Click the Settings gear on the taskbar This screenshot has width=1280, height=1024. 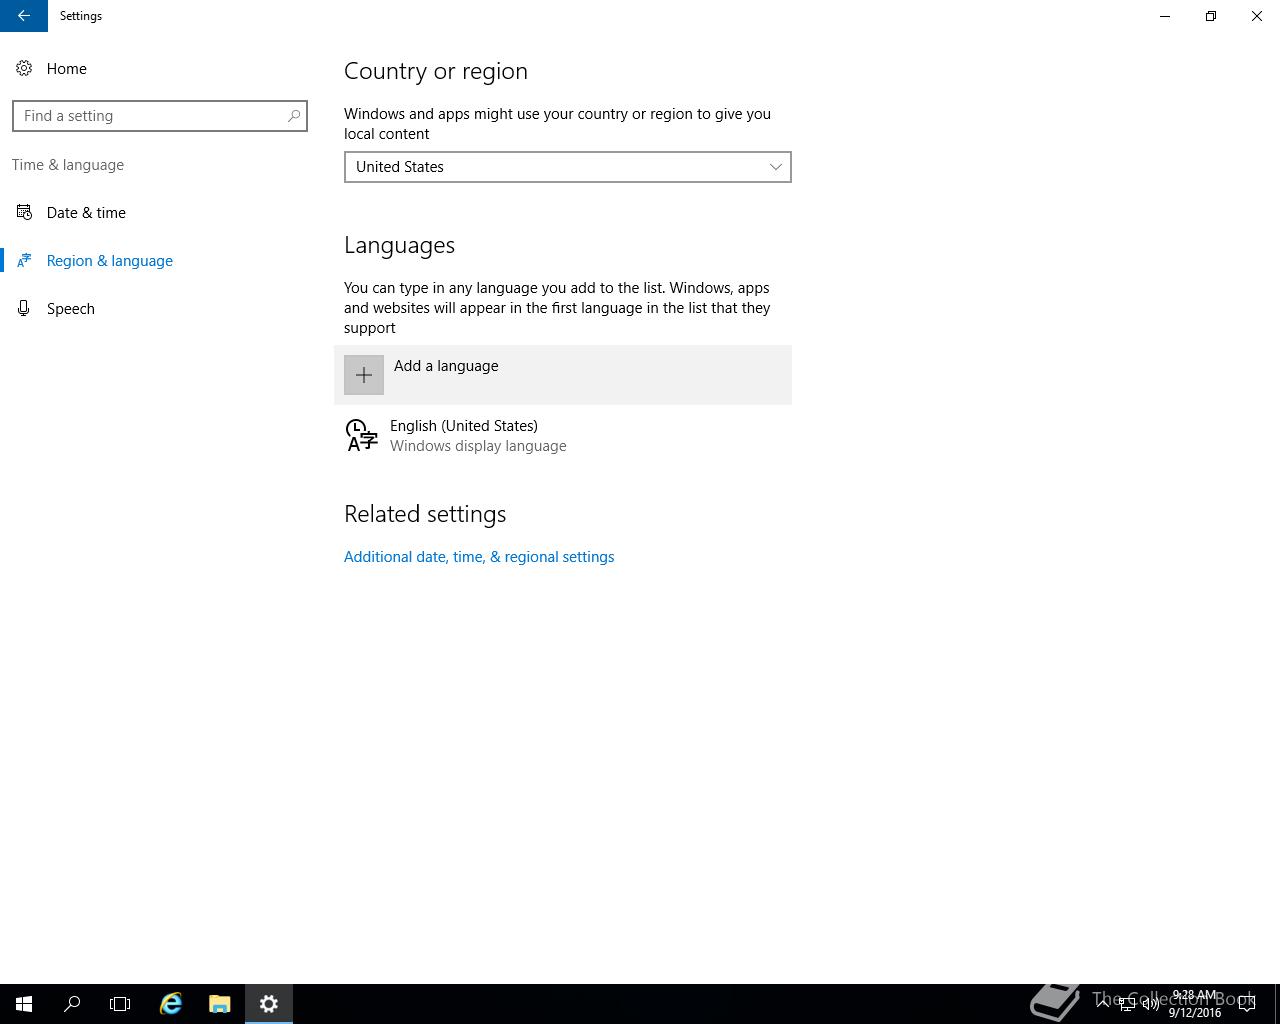click(x=269, y=1004)
